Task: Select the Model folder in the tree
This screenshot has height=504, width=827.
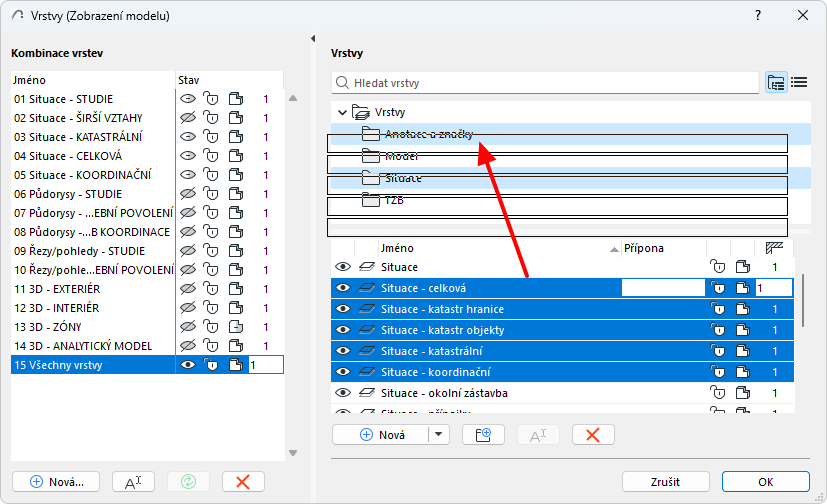Action: pos(402,156)
